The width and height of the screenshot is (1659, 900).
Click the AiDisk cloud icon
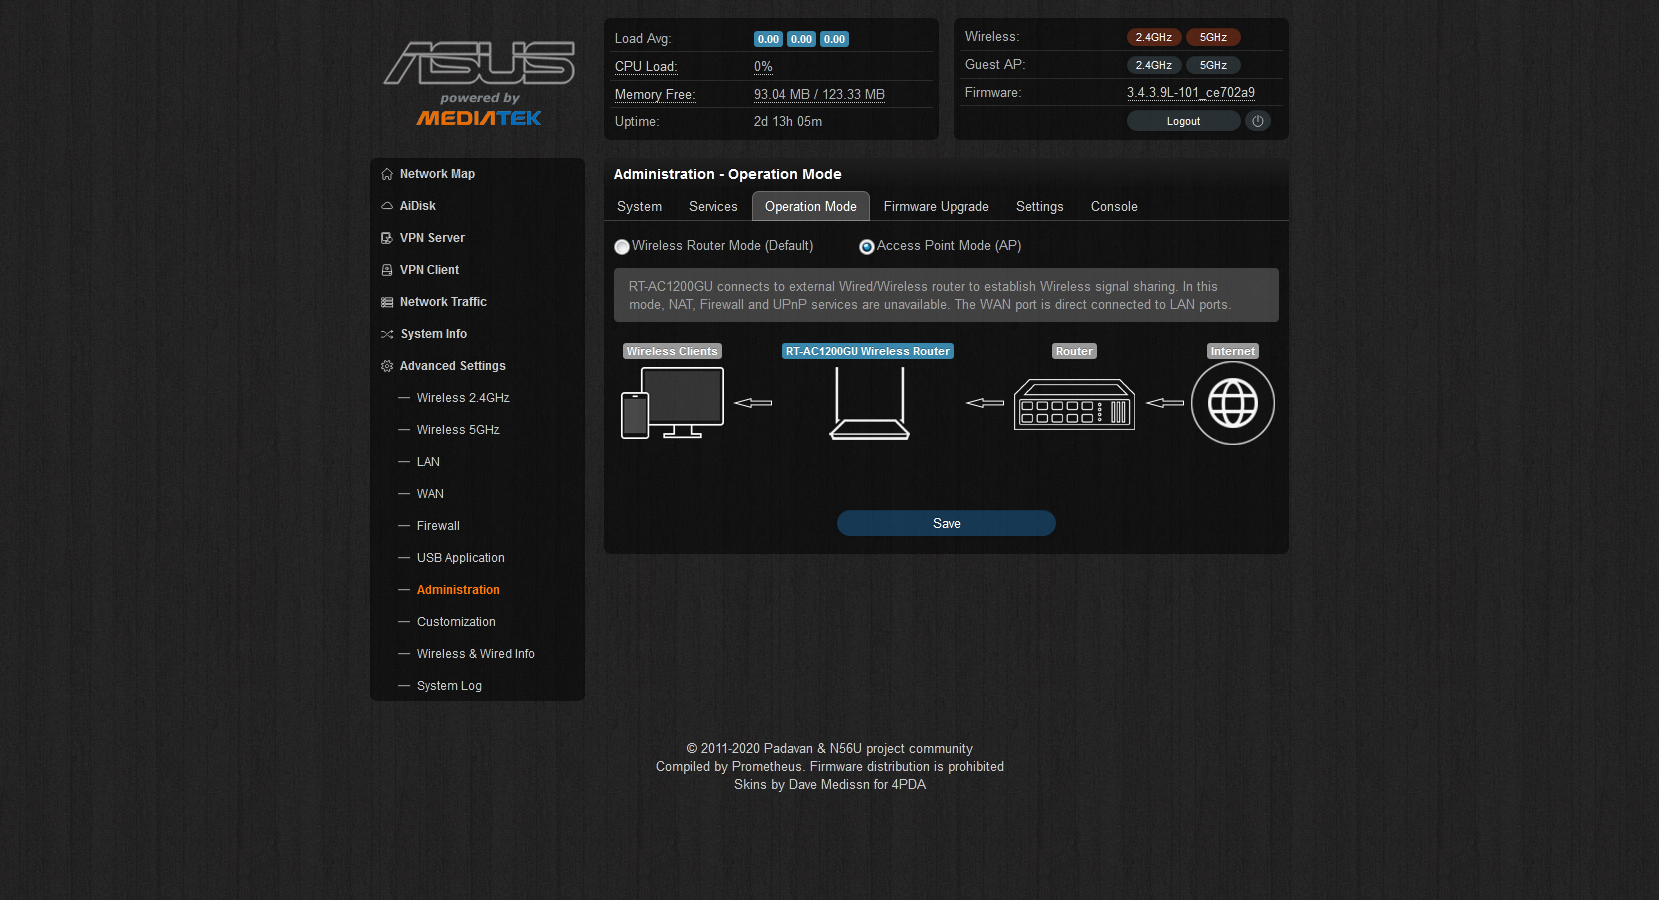[387, 206]
